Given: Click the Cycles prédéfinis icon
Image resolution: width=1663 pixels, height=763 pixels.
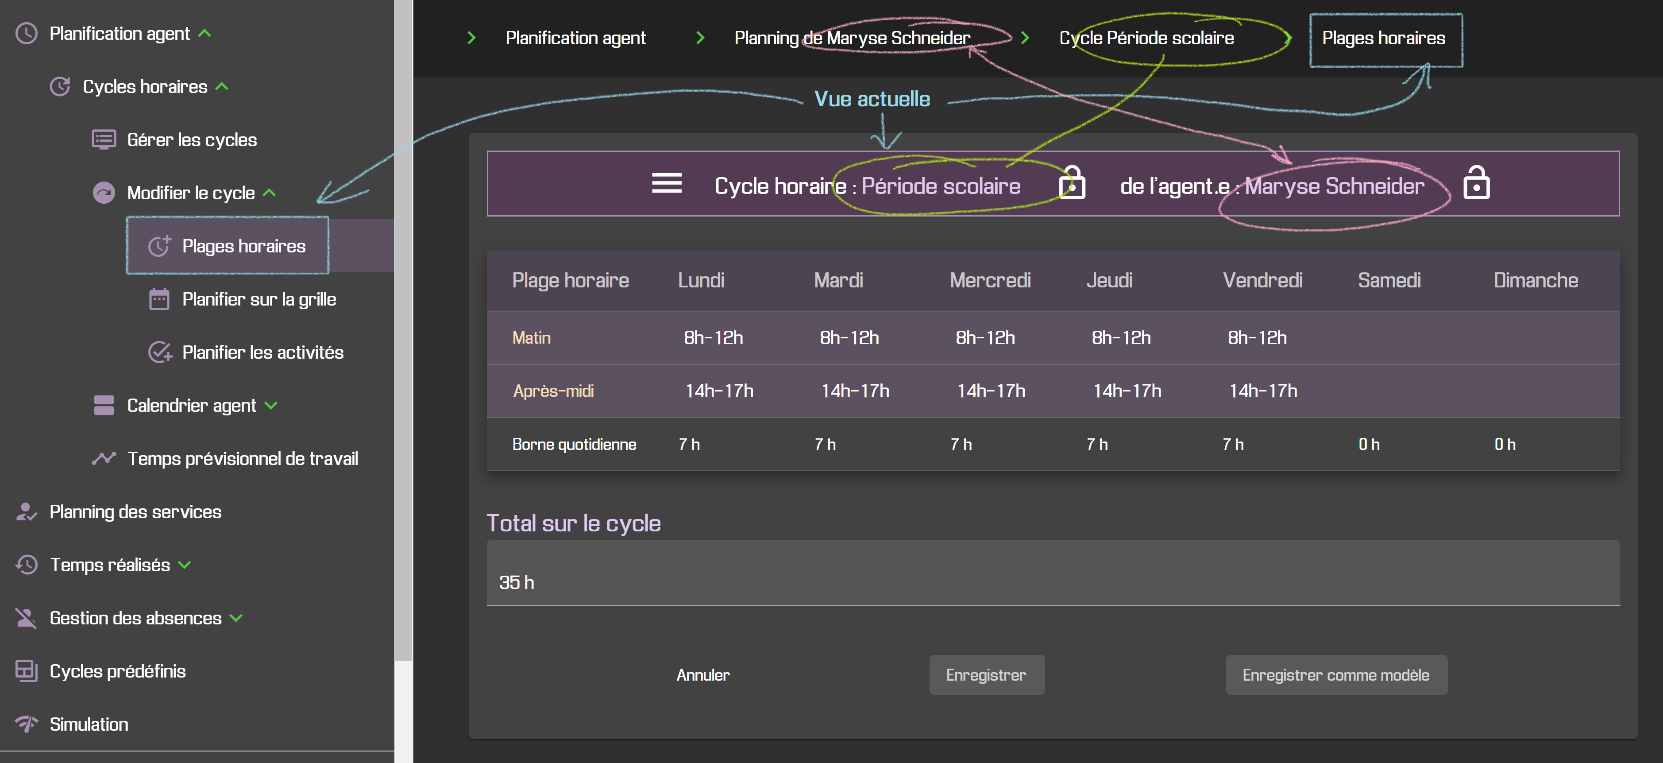Looking at the screenshot, I should click(x=27, y=671).
